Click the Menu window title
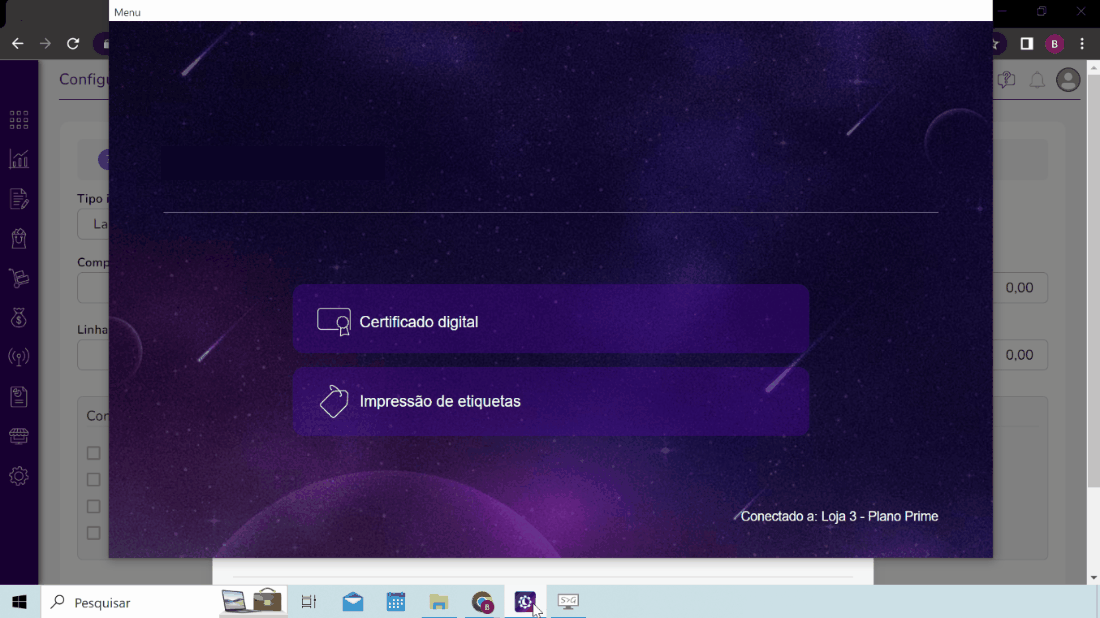1100x618 pixels. pos(128,12)
